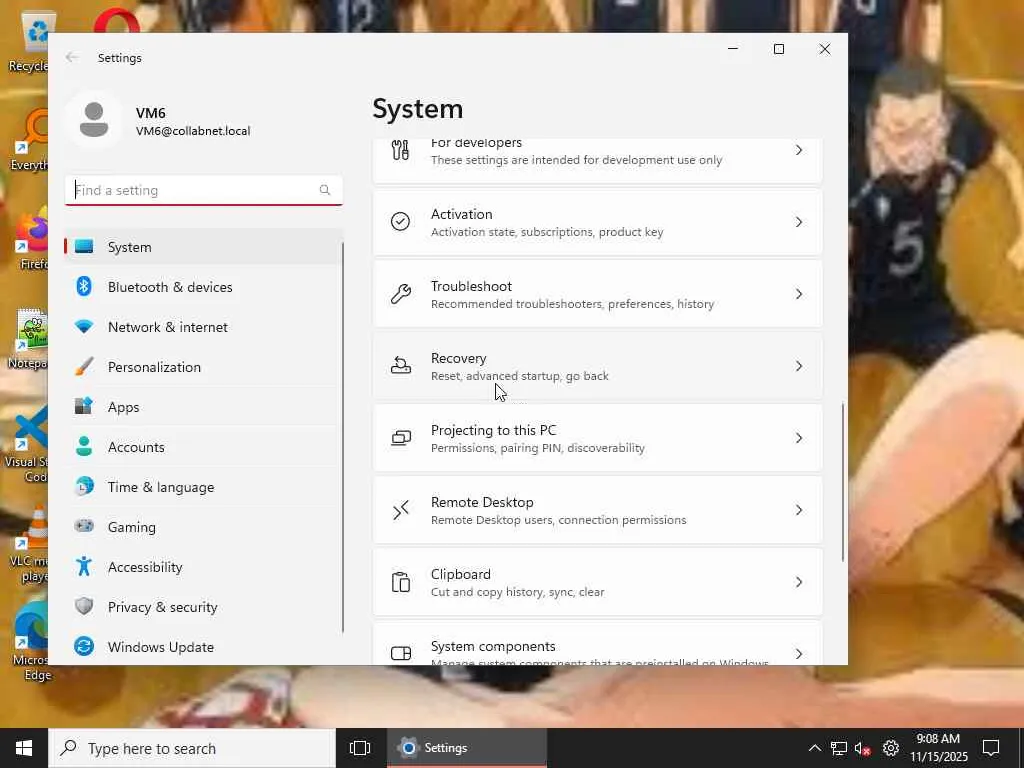Open Time & language settings

point(203,487)
